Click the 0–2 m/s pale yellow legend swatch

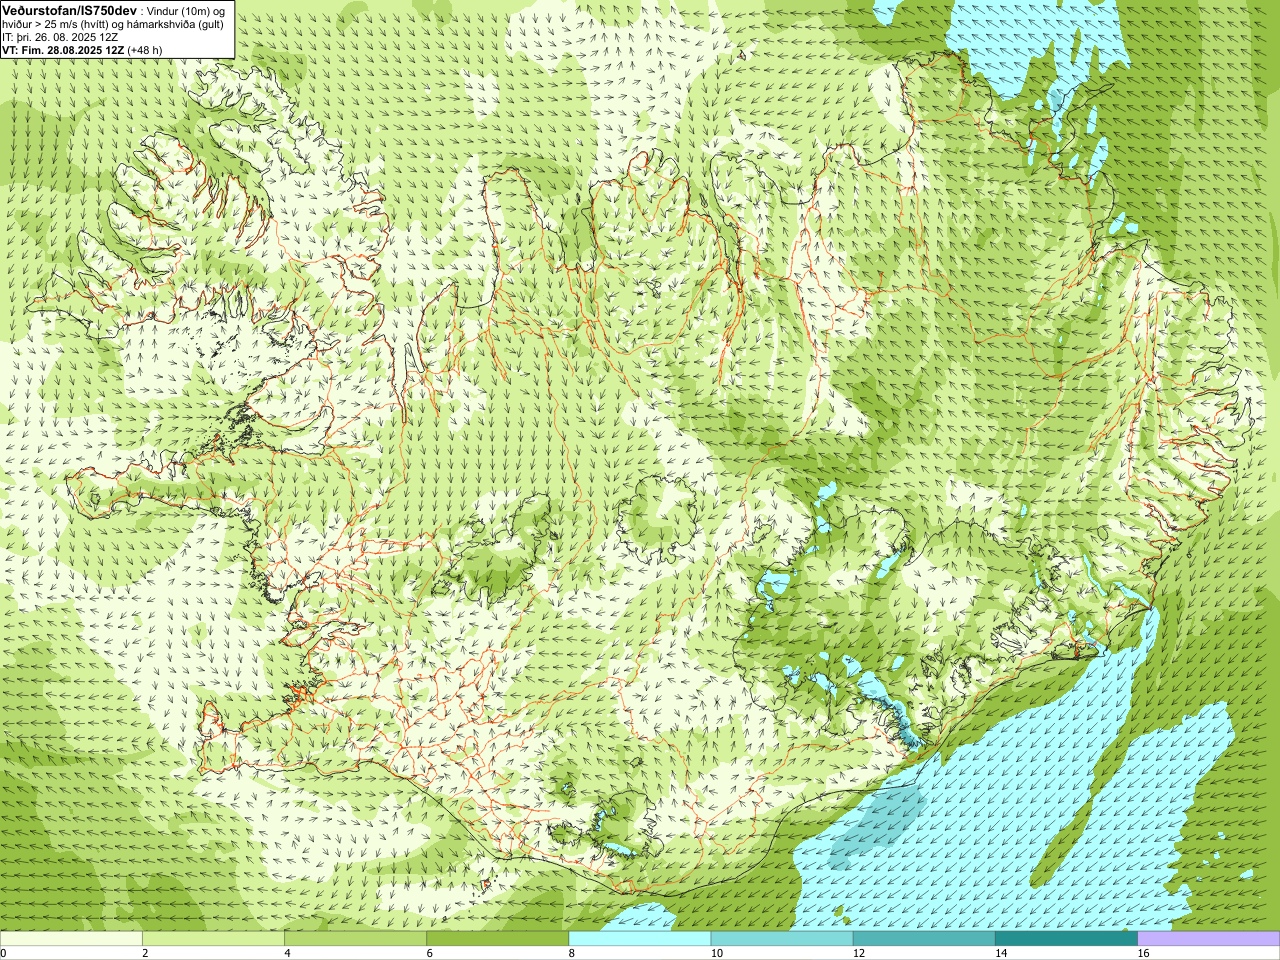click(71, 939)
